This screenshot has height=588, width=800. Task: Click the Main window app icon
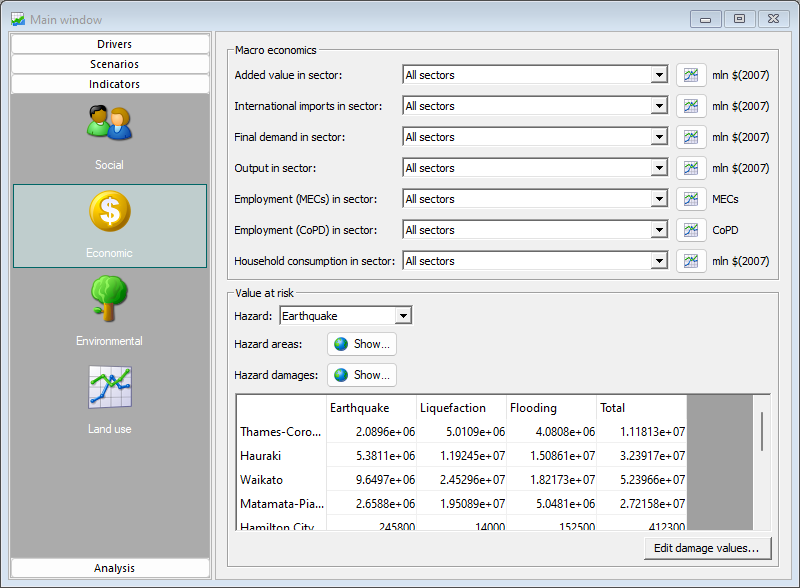point(18,19)
